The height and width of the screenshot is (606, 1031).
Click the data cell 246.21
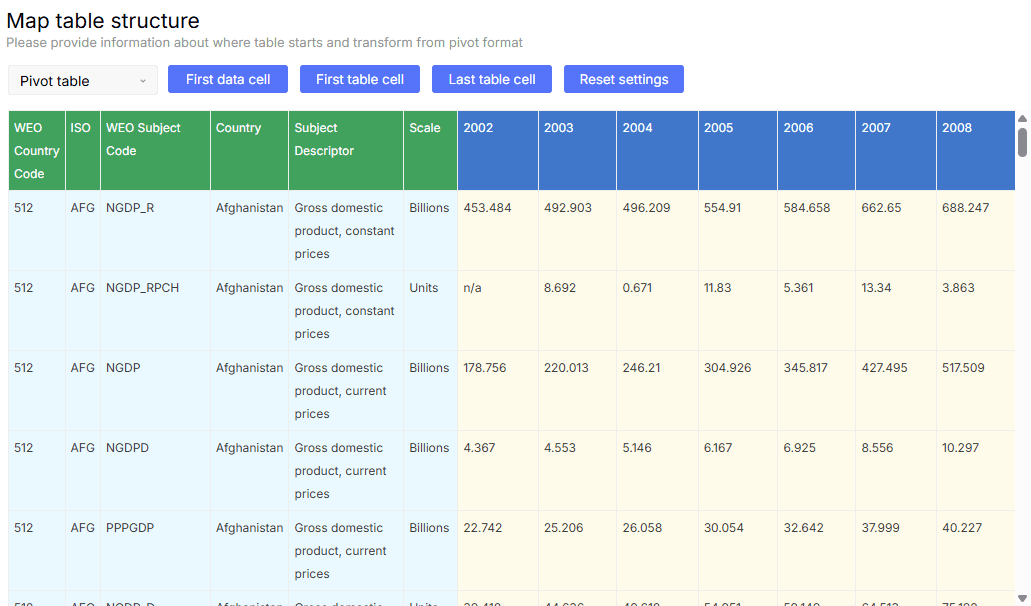tap(658, 390)
